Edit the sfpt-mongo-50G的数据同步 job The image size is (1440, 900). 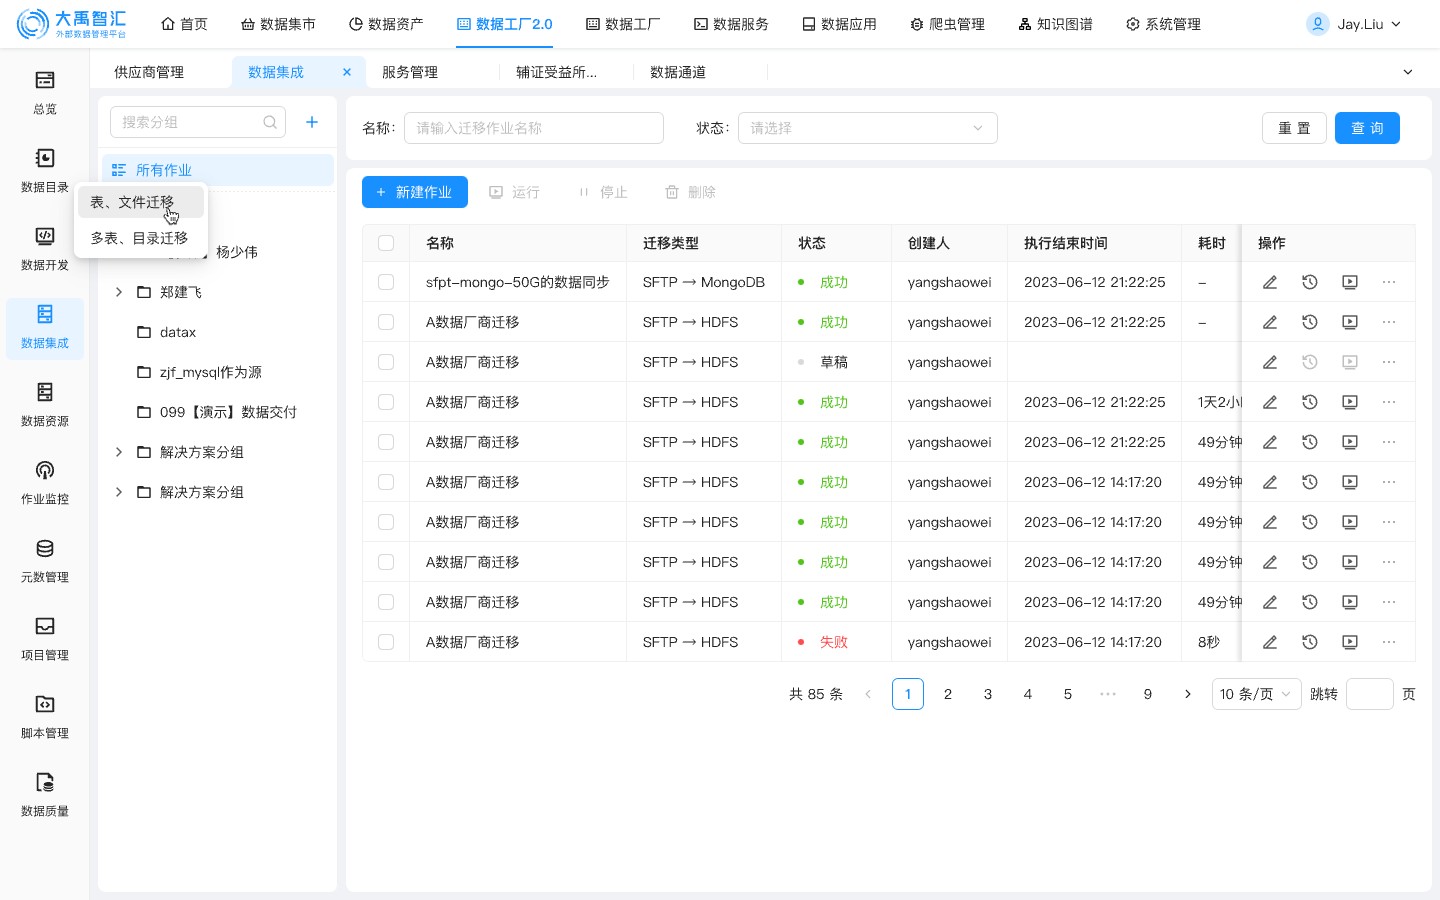1270,282
